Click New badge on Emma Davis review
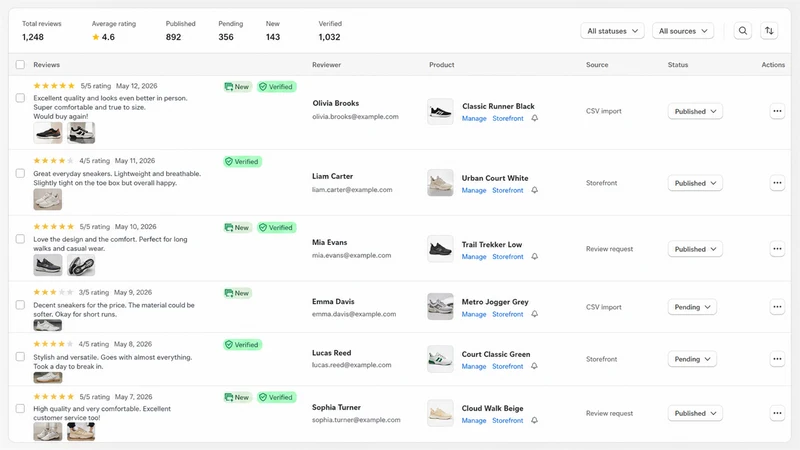 tap(237, 293)
